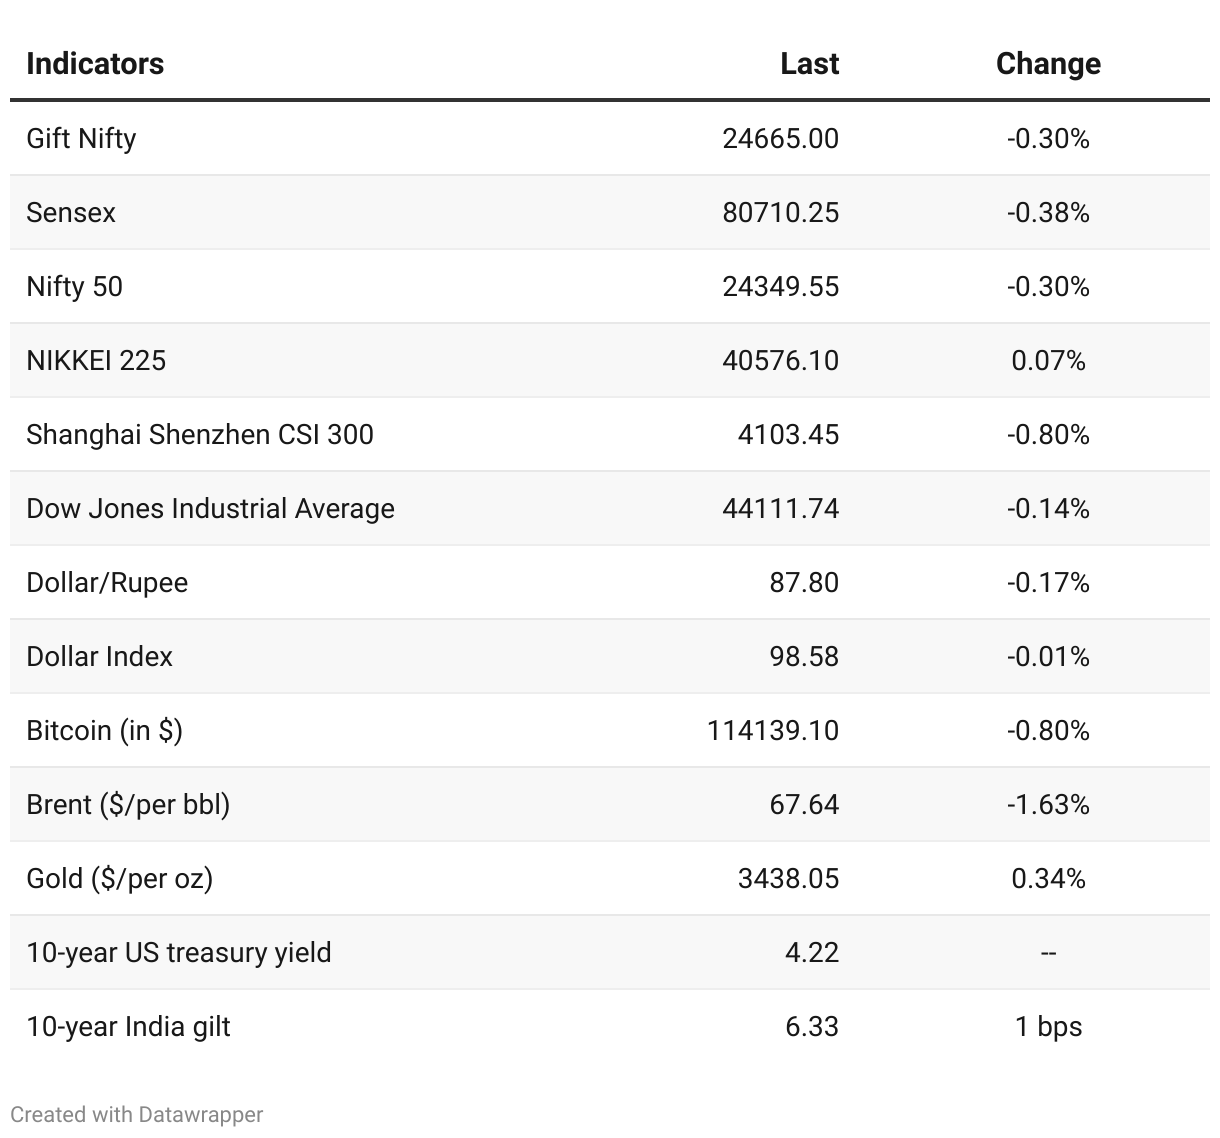This screenshot has height=1138, width=1220.
Task: Click the 10-year India gilt label
Action: (x=128, y=1026)
